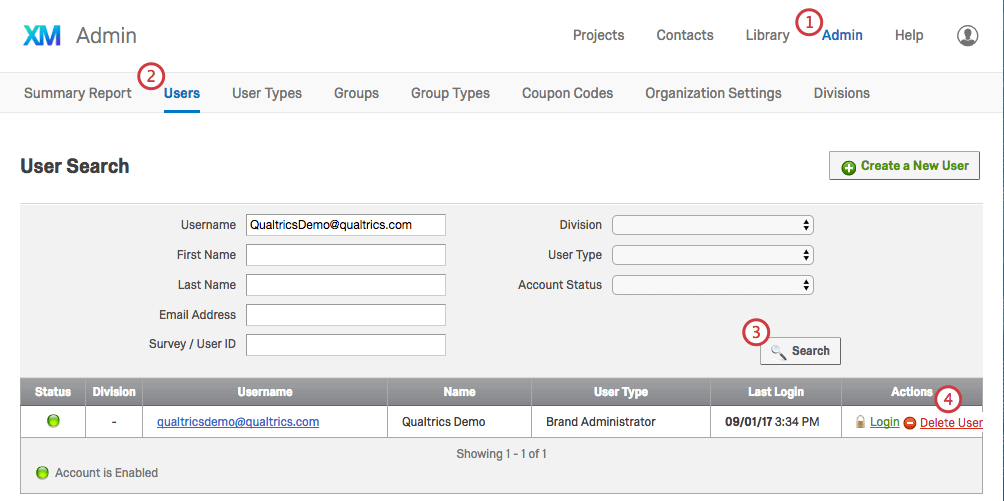Switch to the Group Types tab

pyautogui.click(x=450, y=94)
